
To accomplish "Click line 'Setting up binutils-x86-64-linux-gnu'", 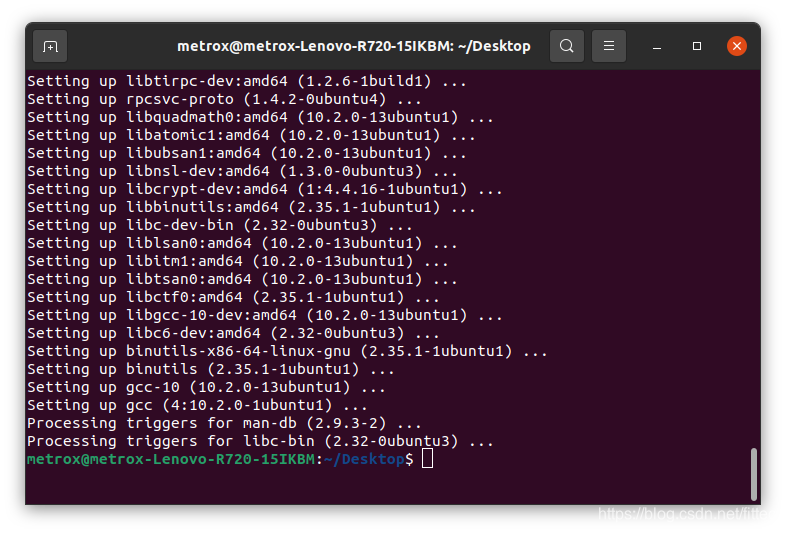I will [287, 352].
